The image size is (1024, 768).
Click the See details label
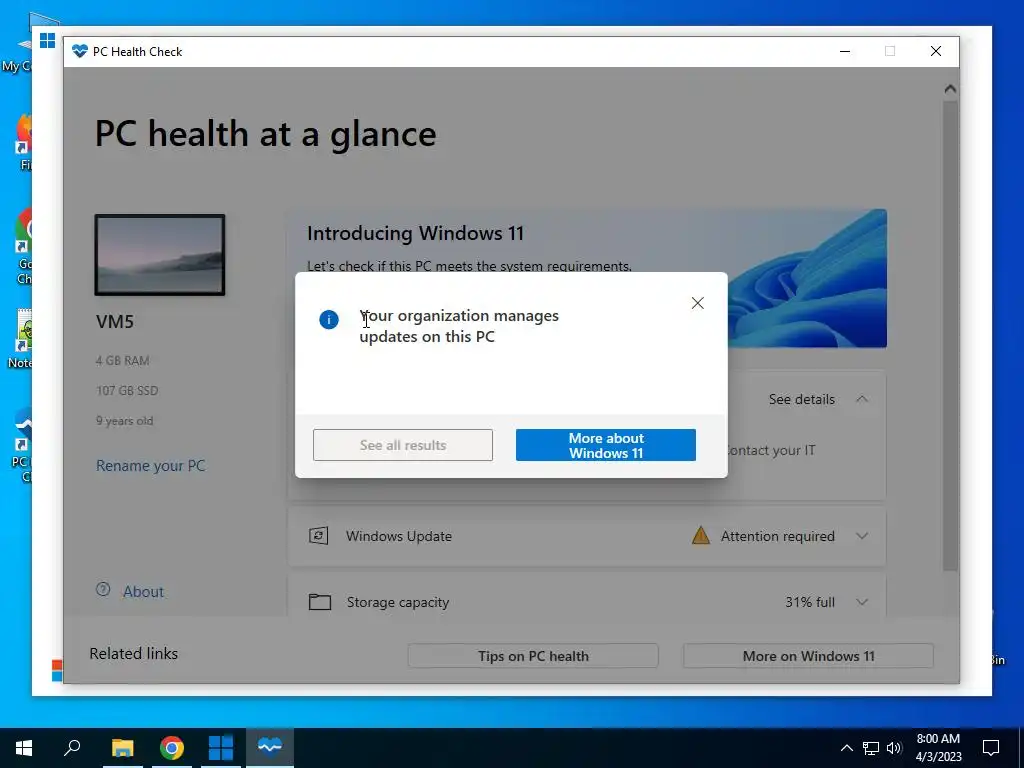(801, 399)
